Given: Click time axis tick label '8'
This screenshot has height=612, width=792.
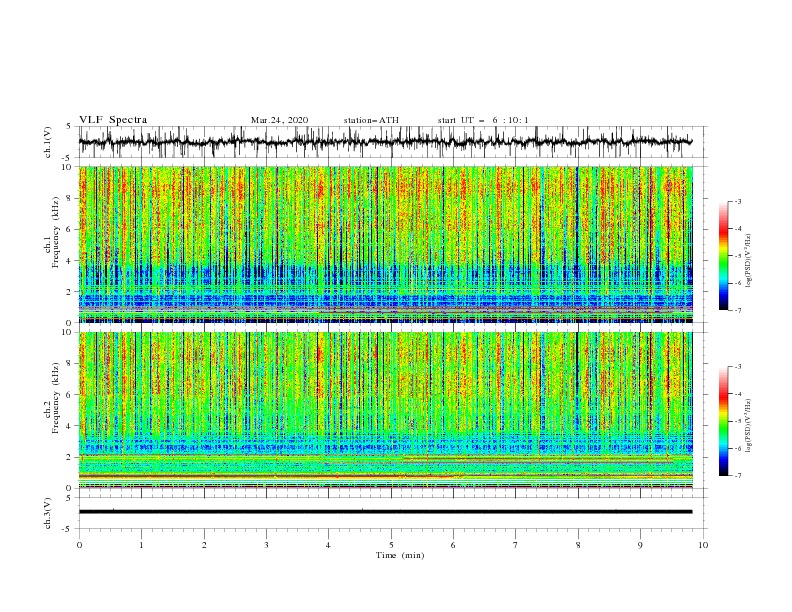Looking at the screenshot, I should coord(578,545).
